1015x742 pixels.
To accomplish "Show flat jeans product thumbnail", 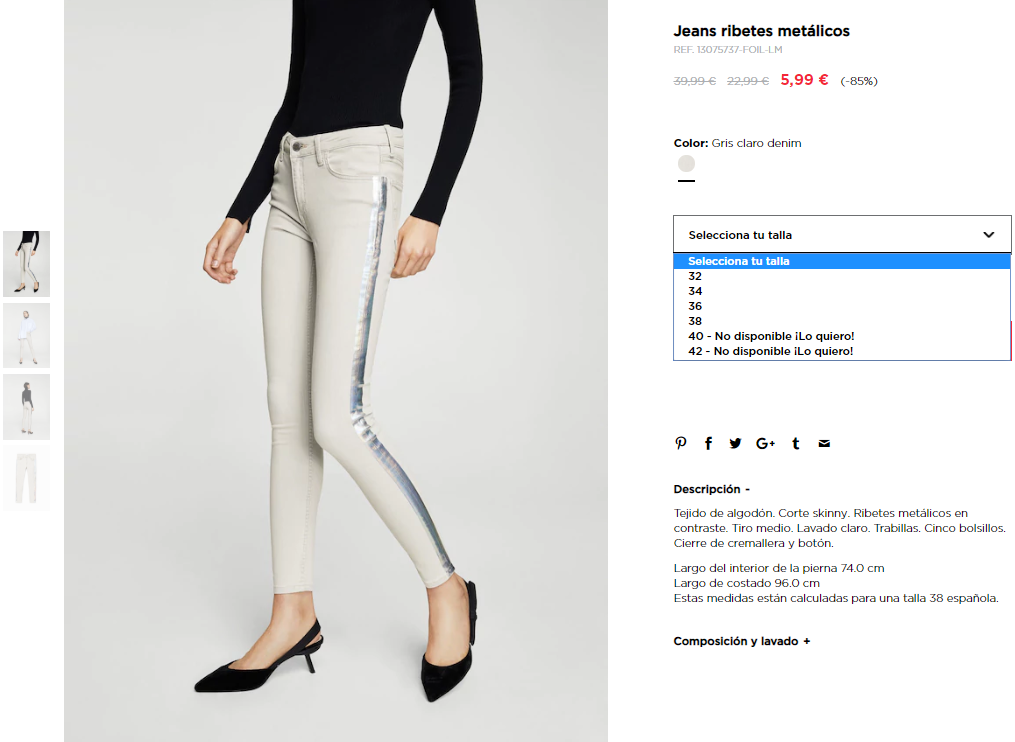I will [x=27, y=478].
